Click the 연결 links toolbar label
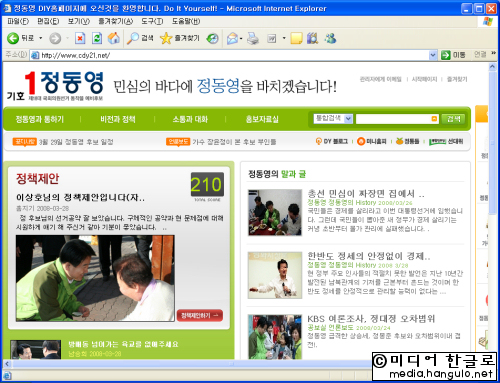 [480, 55]
